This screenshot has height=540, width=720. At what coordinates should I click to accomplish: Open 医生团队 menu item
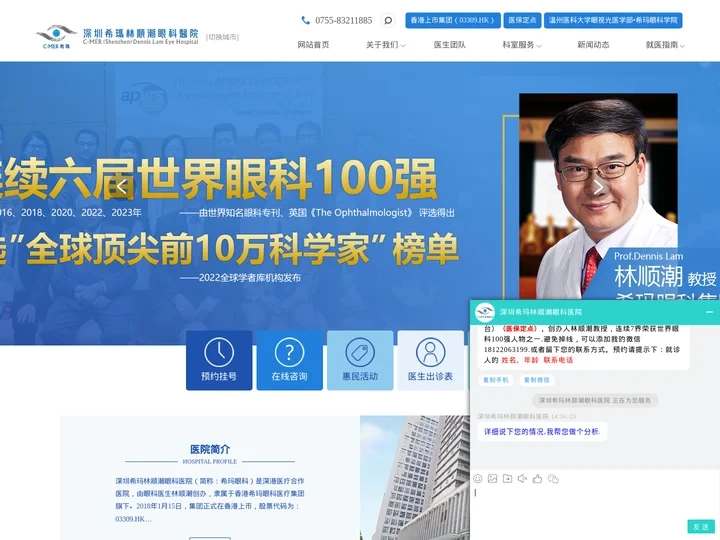(x=450, y=45)
